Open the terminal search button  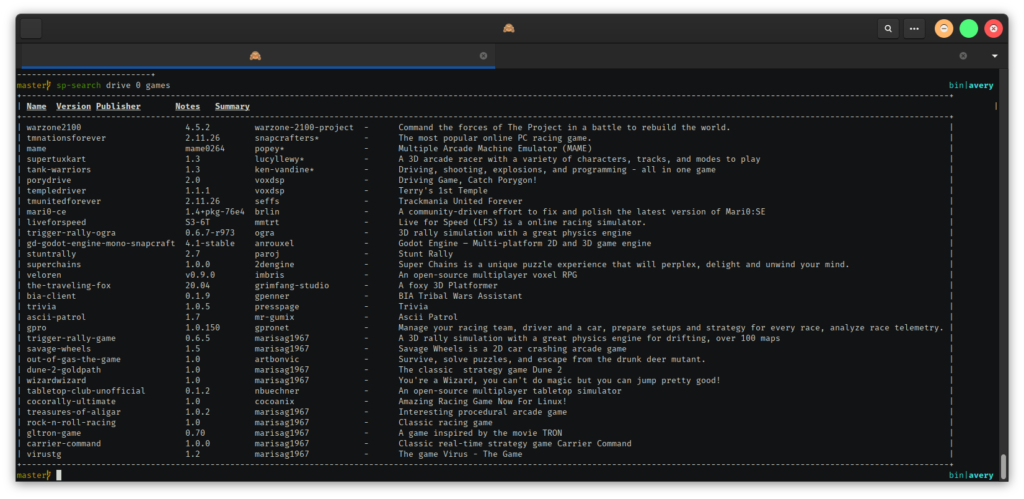click(888, 29)
